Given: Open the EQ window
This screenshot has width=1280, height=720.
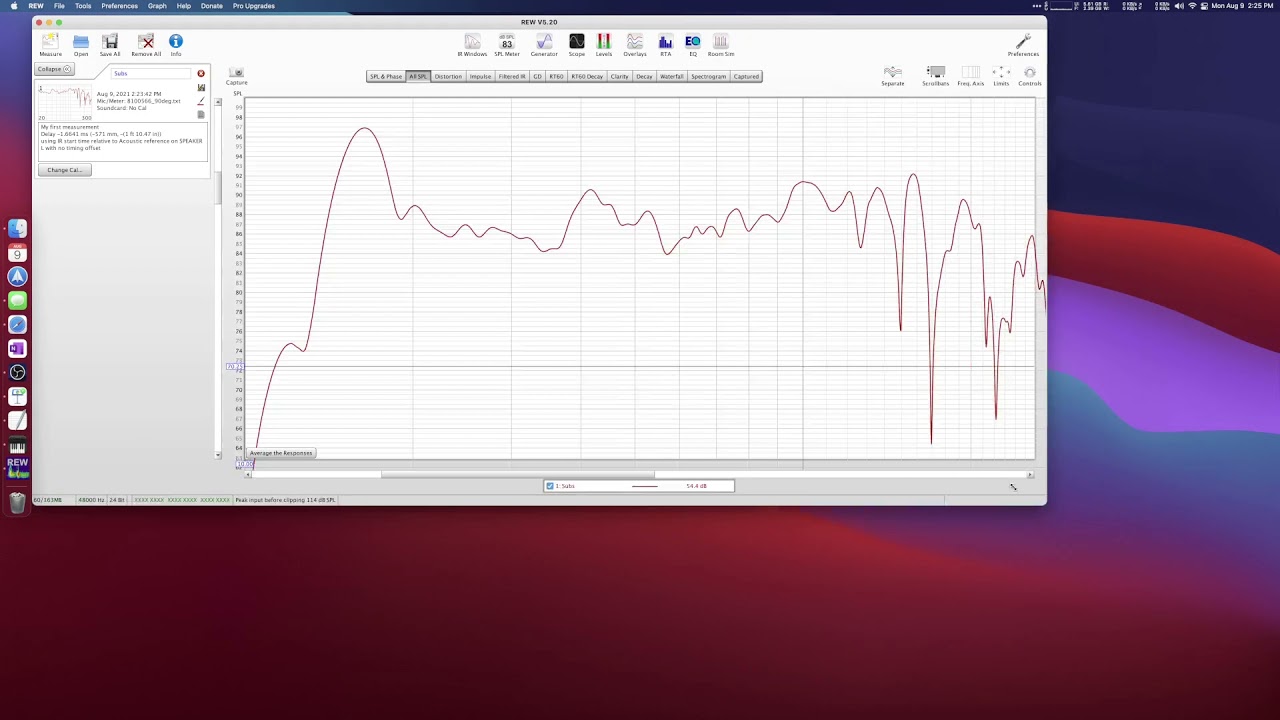Looking at the screenshot, I should click(693, 42).
